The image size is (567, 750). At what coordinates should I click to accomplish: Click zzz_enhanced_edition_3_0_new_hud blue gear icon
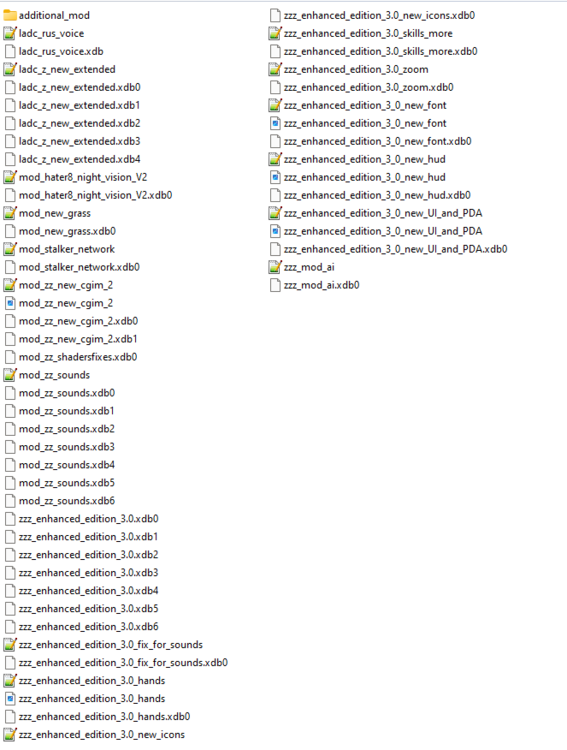(x=275, y=177)
